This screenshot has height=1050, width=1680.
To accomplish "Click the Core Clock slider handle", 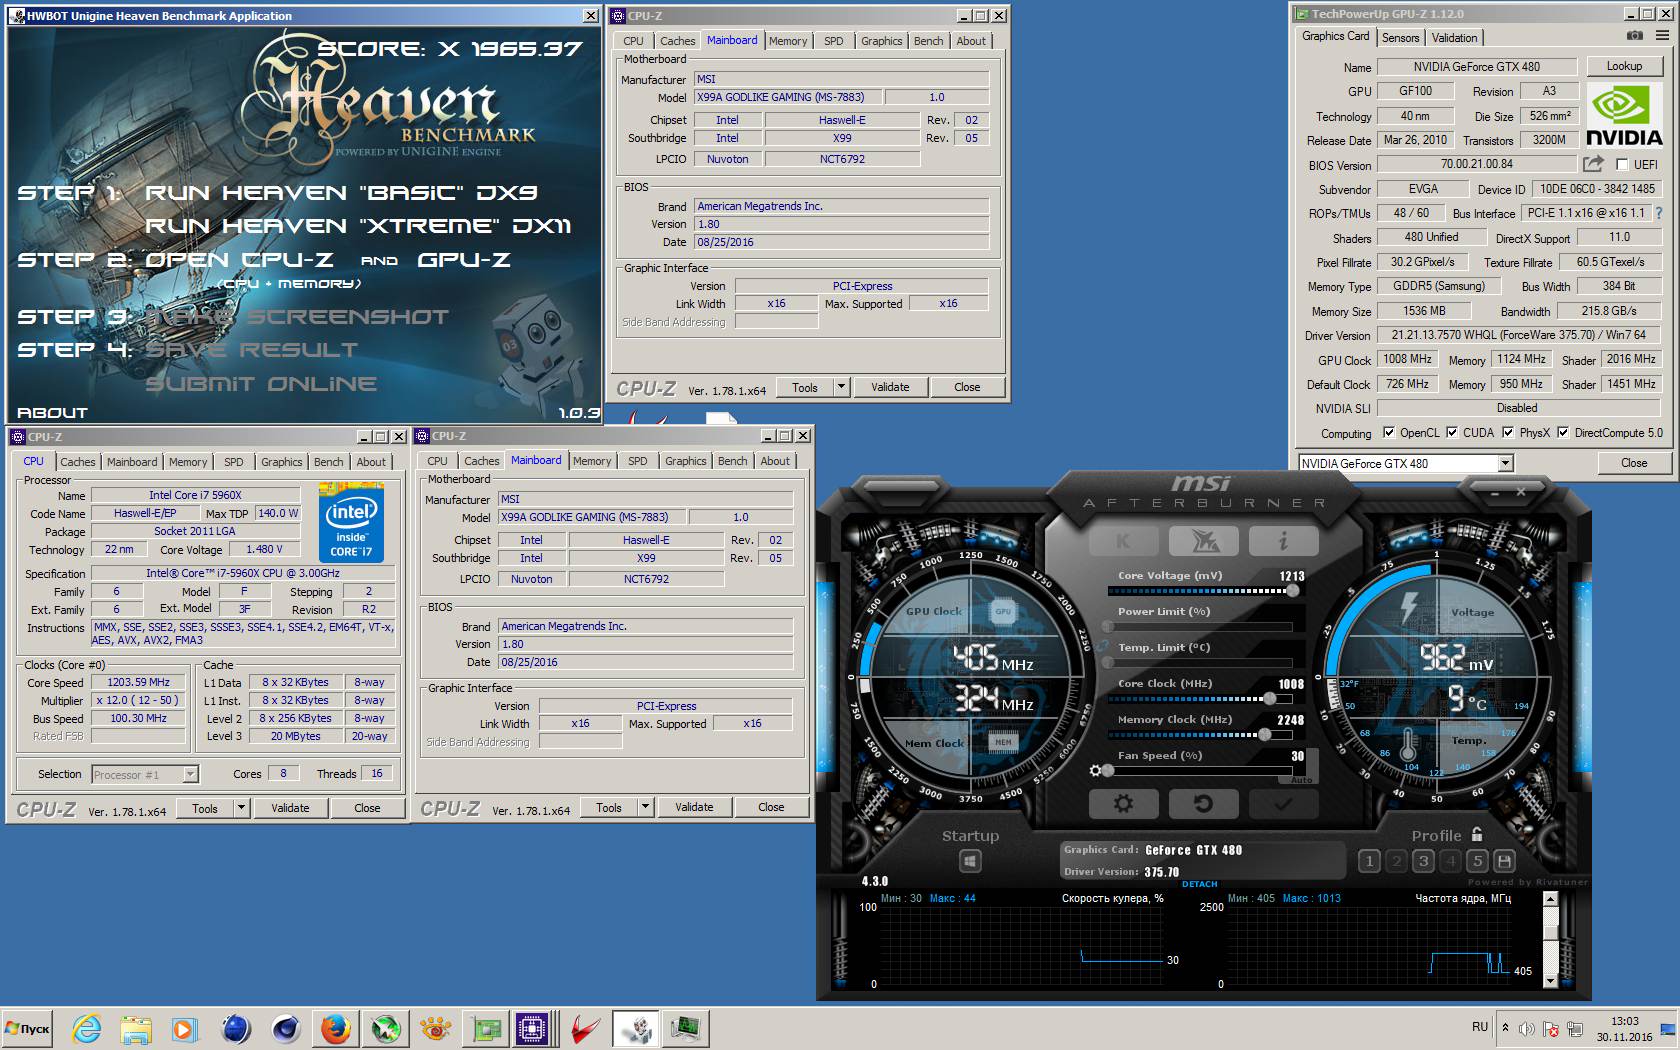I will (x=1270, y=699).
